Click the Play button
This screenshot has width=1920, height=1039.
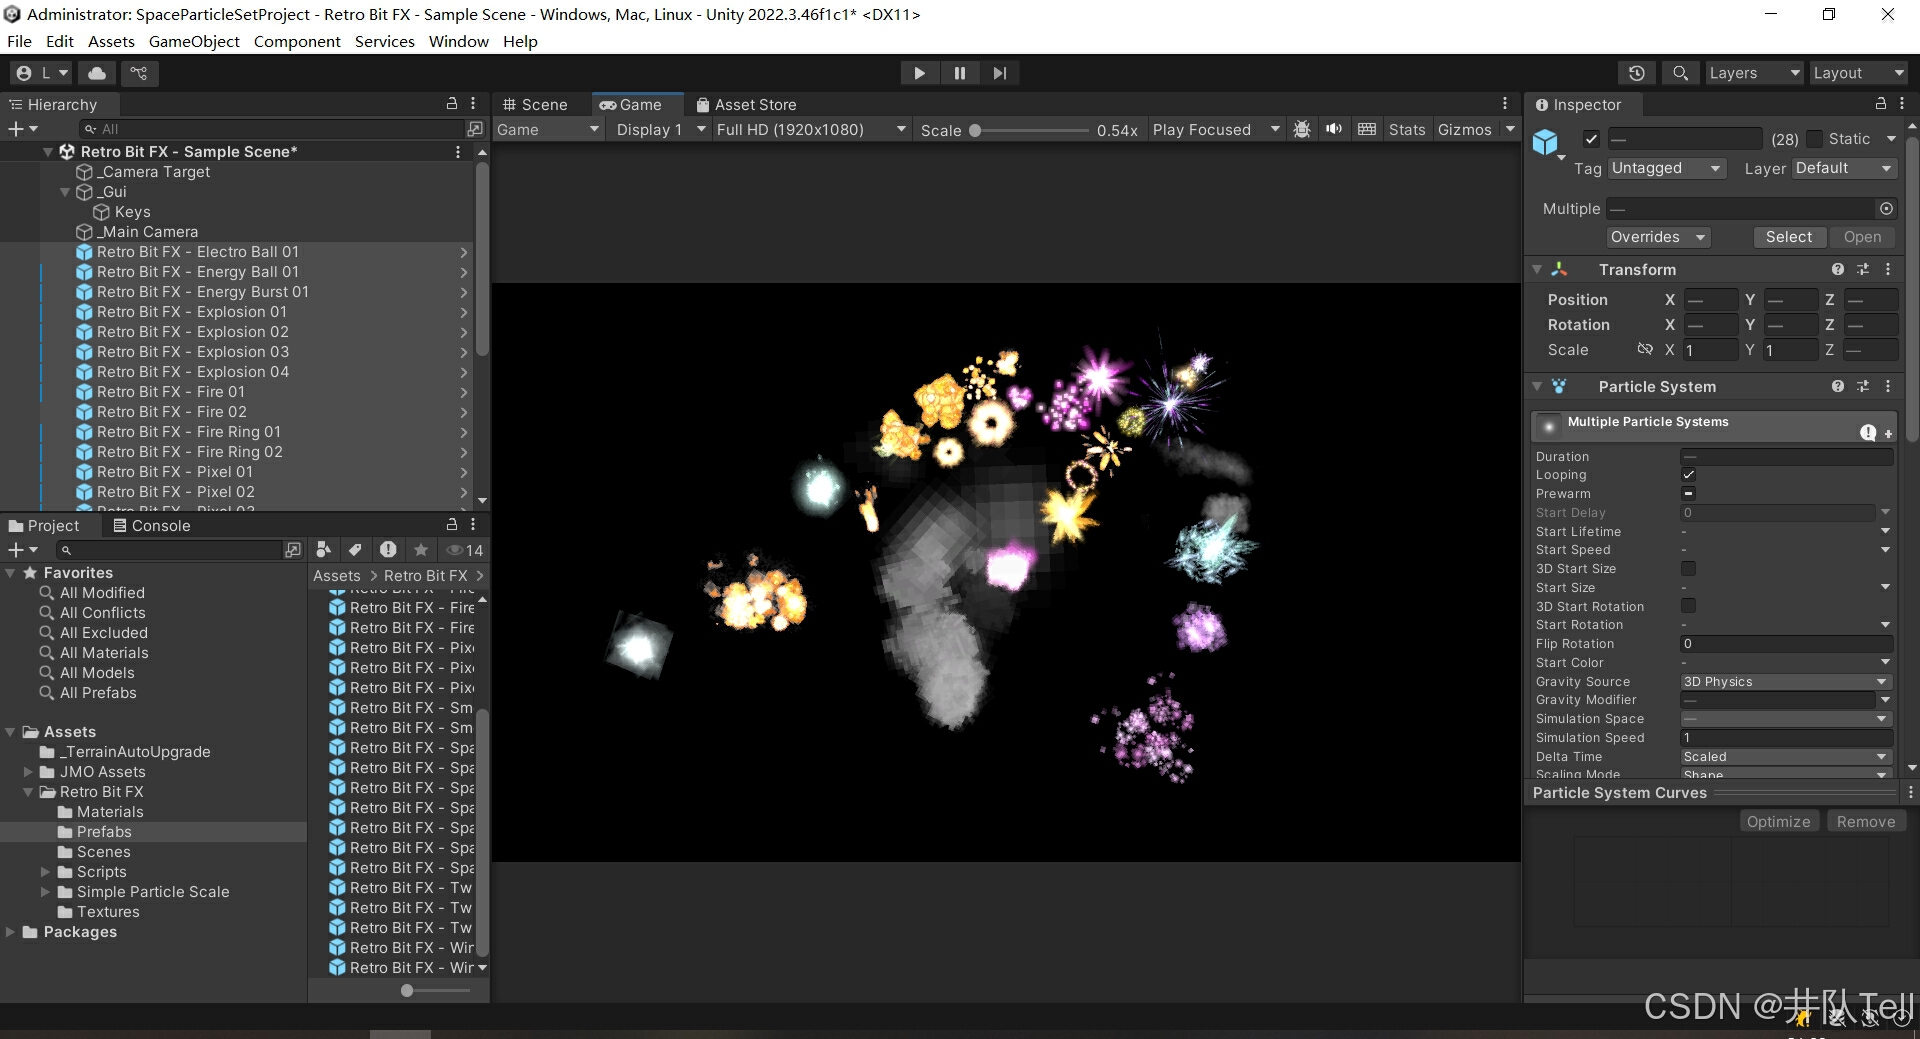pos(919,73)
